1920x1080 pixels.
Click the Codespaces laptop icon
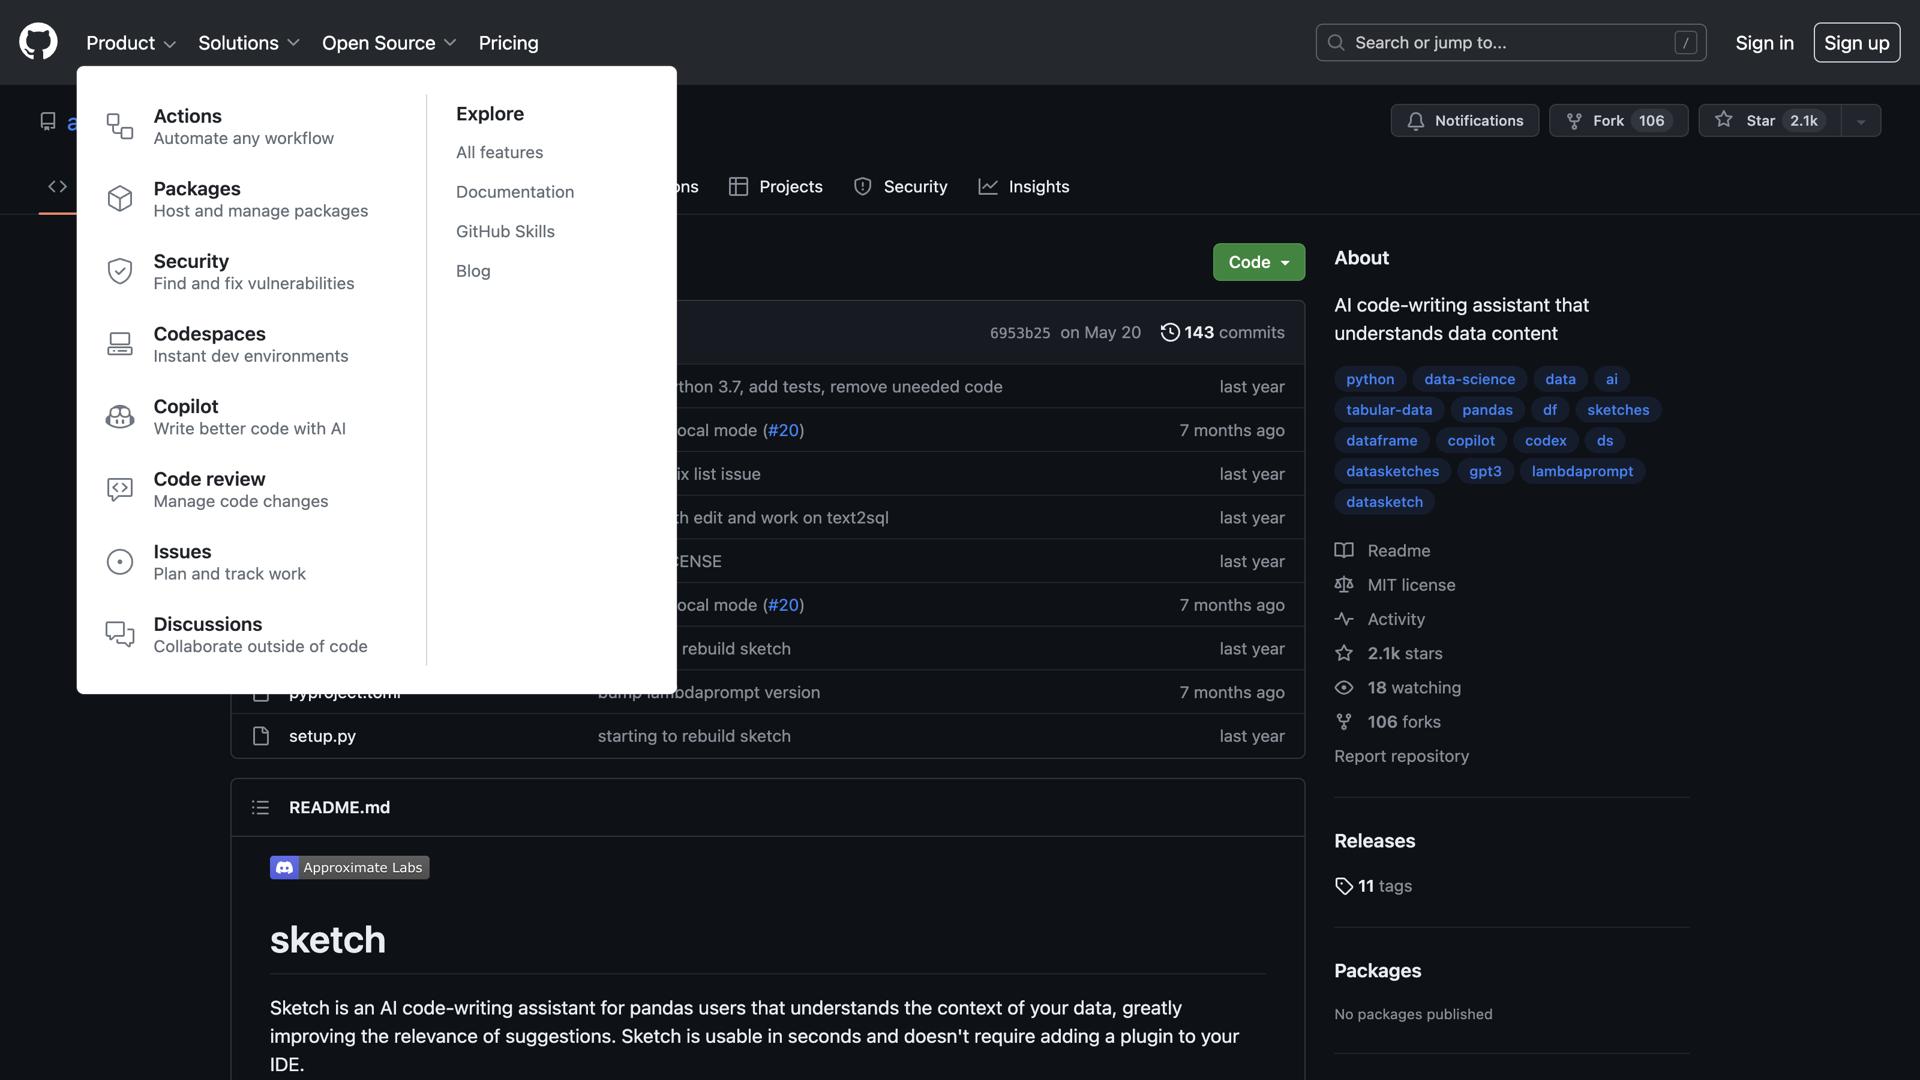pos(120,344)
